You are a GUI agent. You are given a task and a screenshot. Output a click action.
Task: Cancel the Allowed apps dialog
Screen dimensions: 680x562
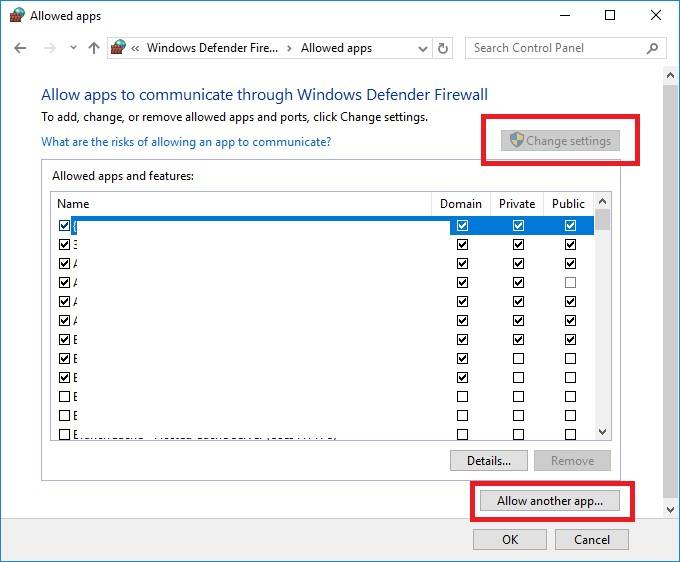click(592, 539)
